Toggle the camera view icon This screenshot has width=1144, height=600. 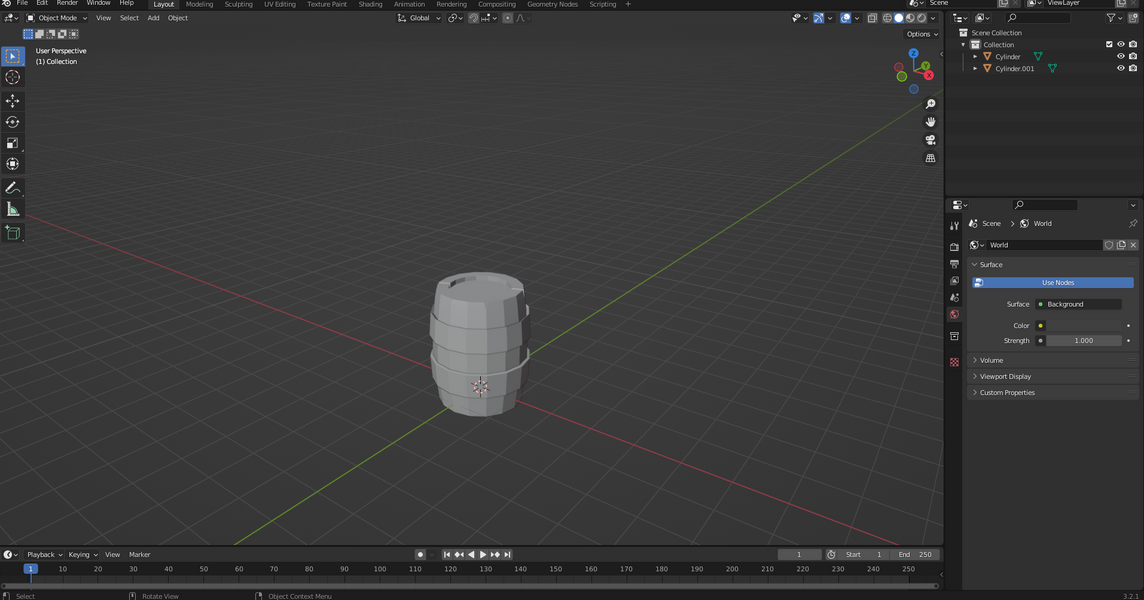(930, 140)
